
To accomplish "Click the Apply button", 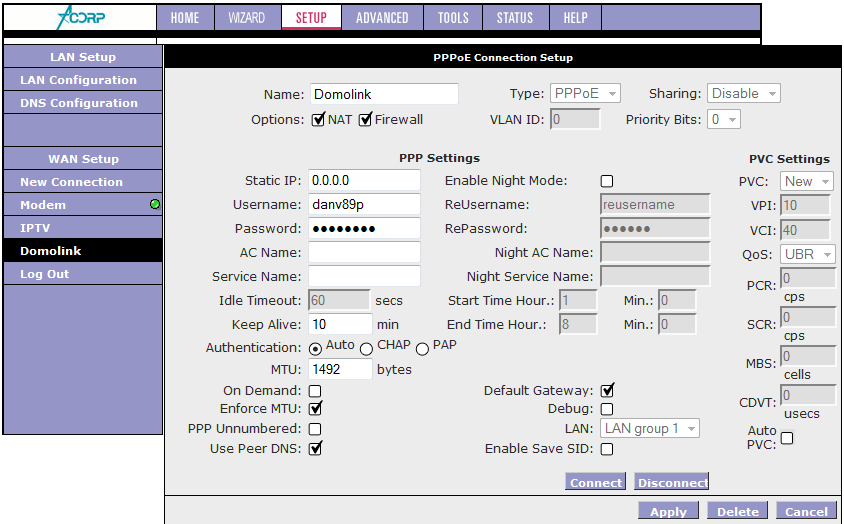I will point(669,511).
